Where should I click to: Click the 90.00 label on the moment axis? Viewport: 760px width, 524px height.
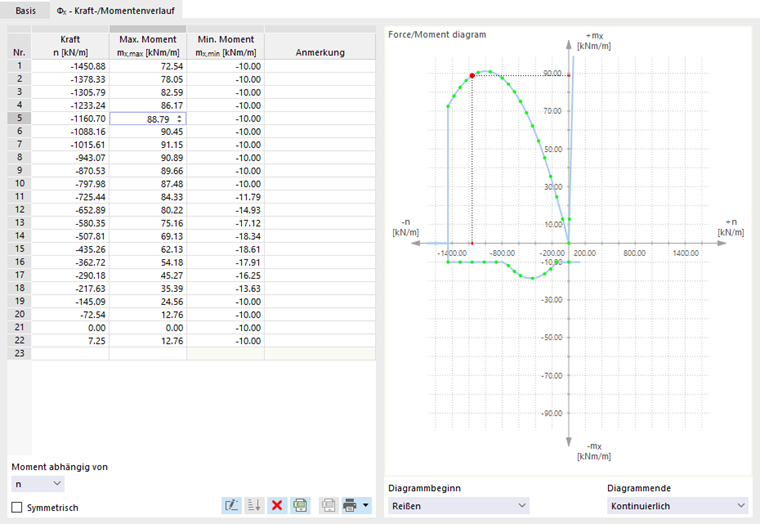point(552,73)
